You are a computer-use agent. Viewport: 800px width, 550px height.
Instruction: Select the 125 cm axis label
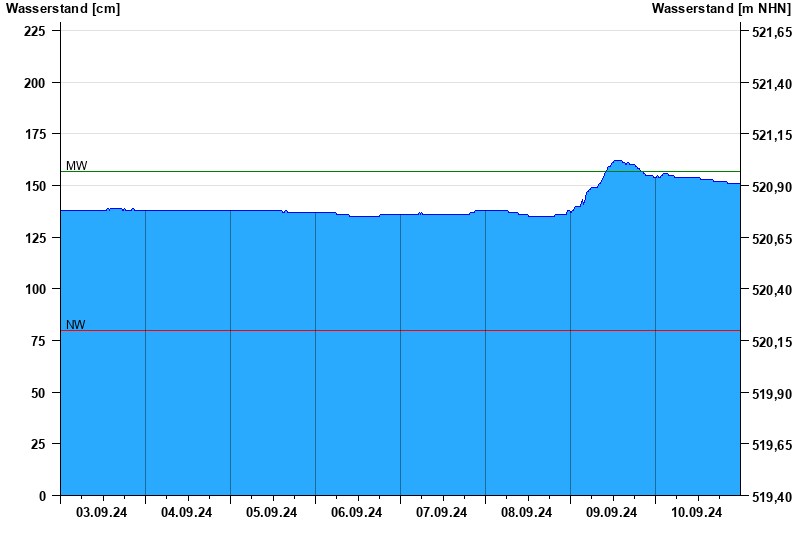click(35, 238)
